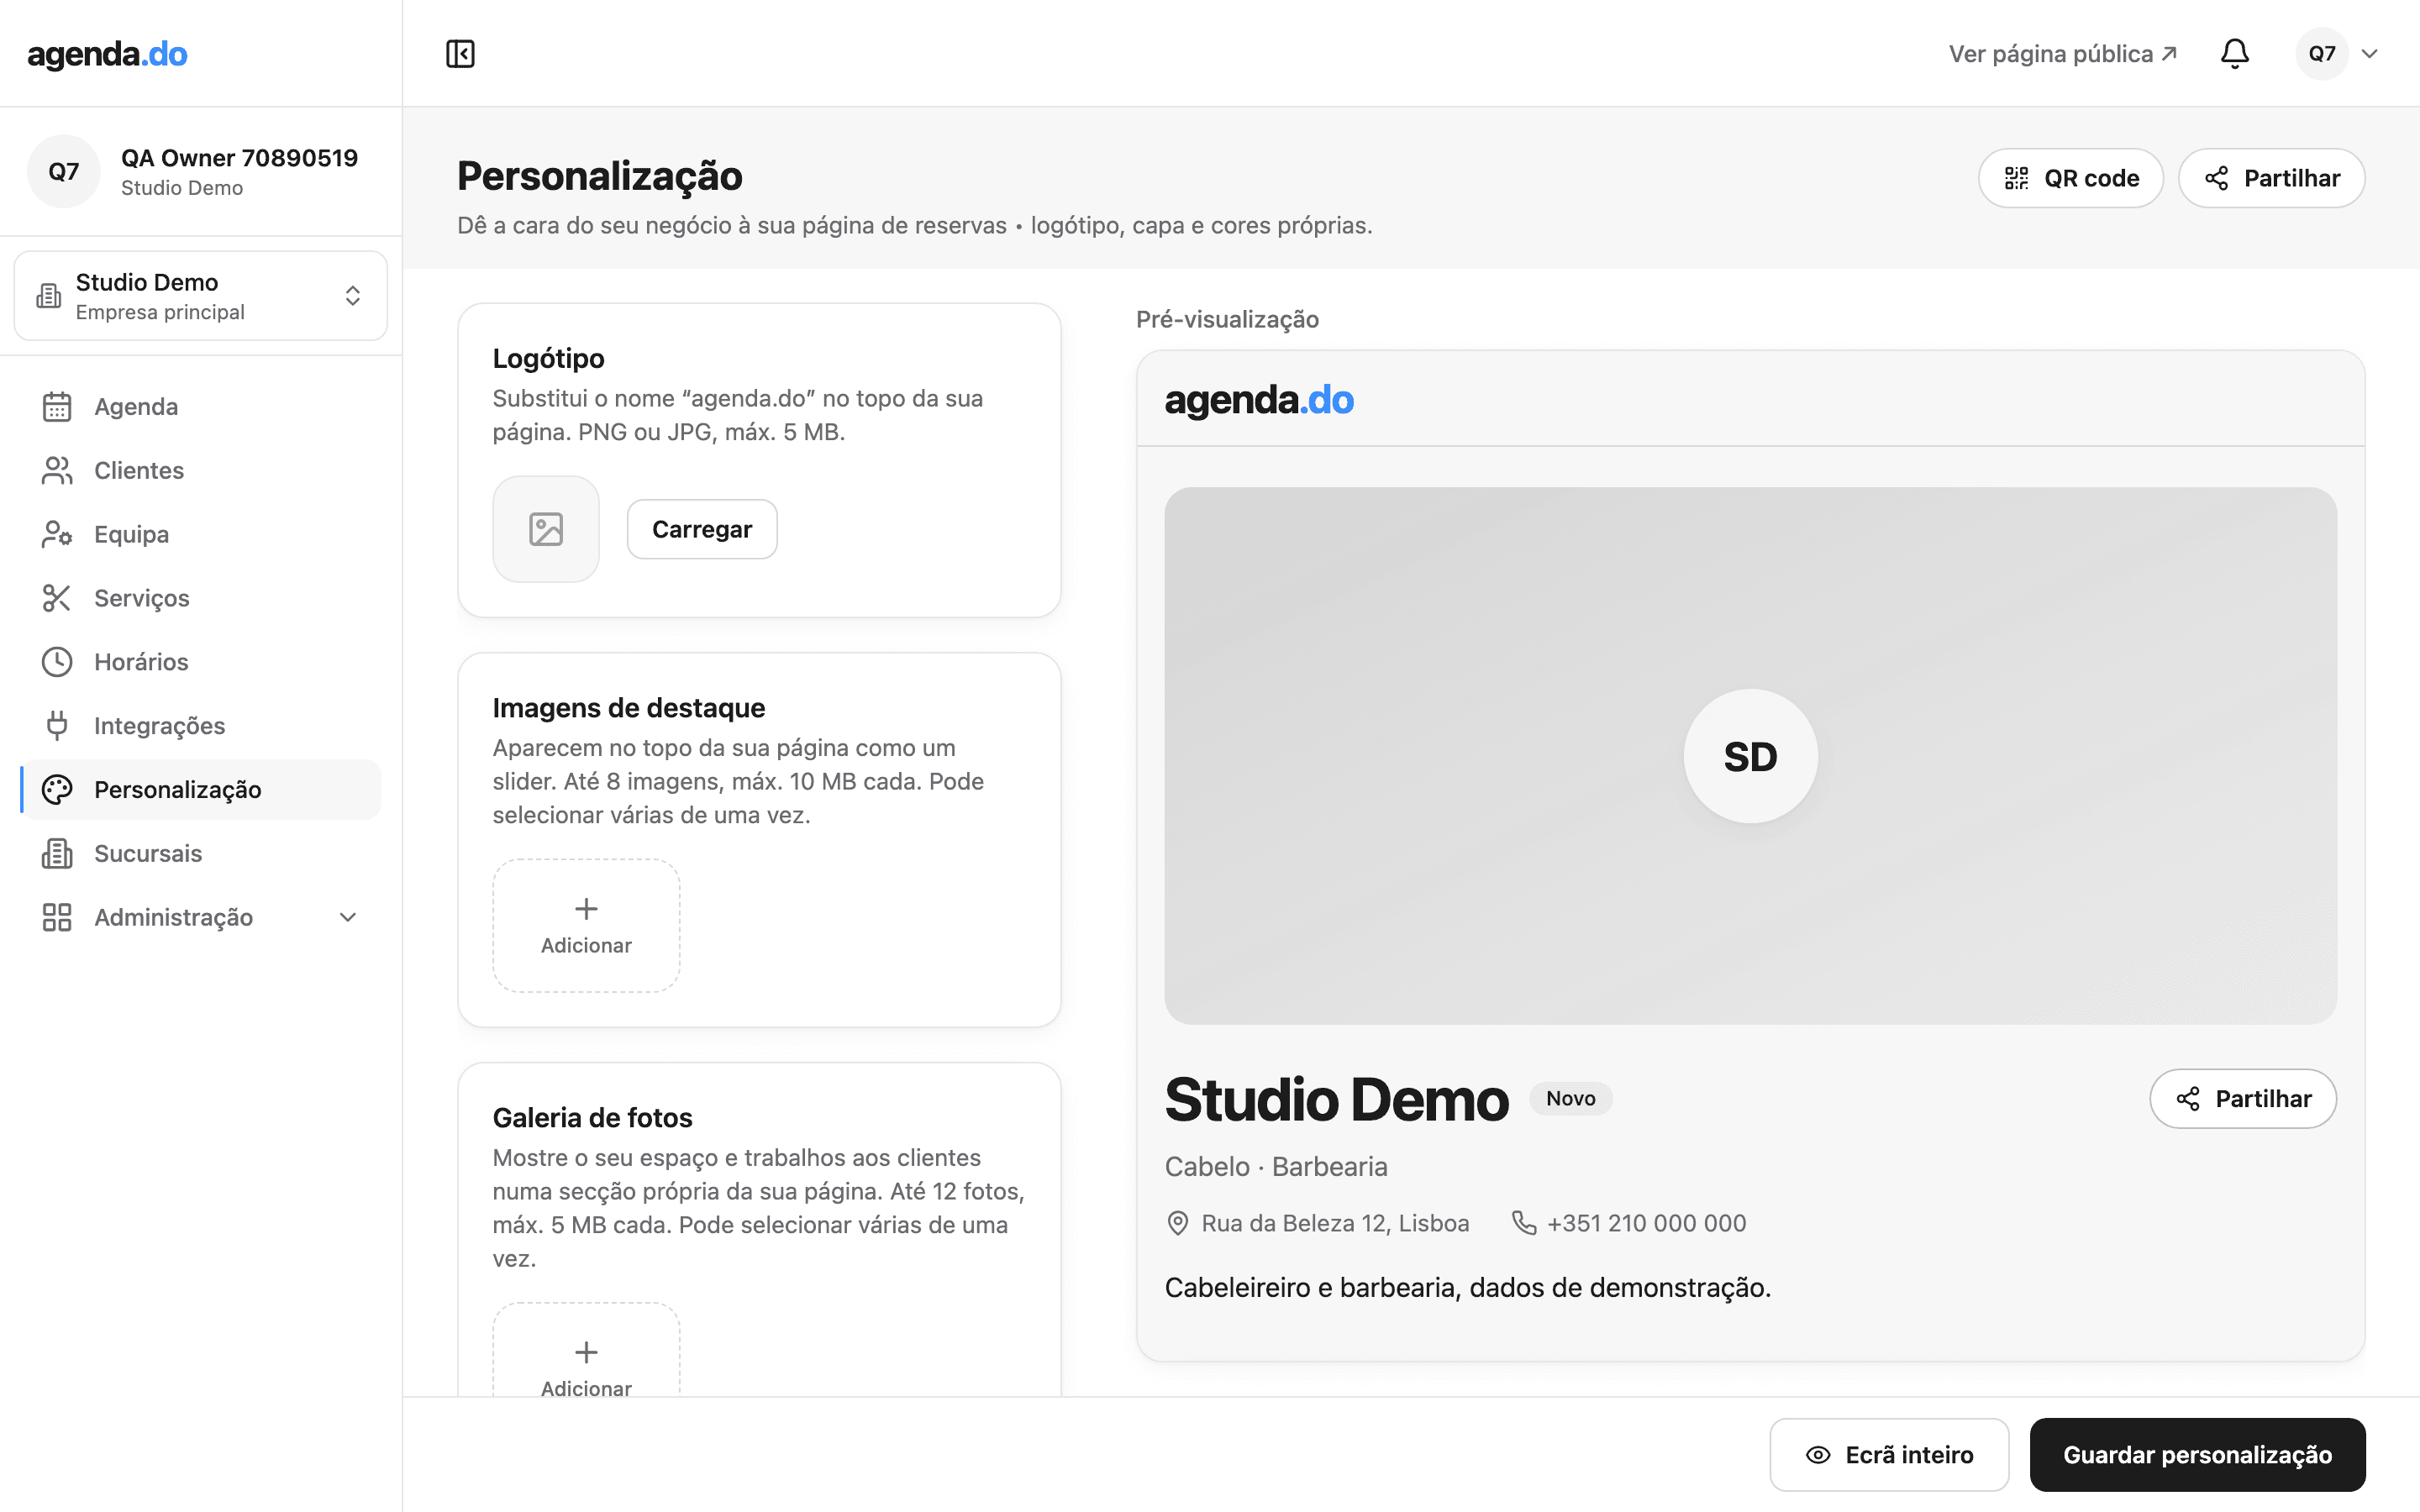The width and height of the screenshot is (2420, 1512).
Task: Click the building icon in Studio Demo selector
Action: [49, 296]
